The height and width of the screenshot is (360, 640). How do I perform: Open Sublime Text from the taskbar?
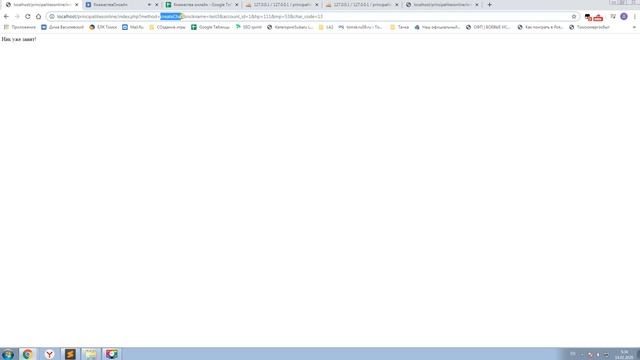pos(70,354)
